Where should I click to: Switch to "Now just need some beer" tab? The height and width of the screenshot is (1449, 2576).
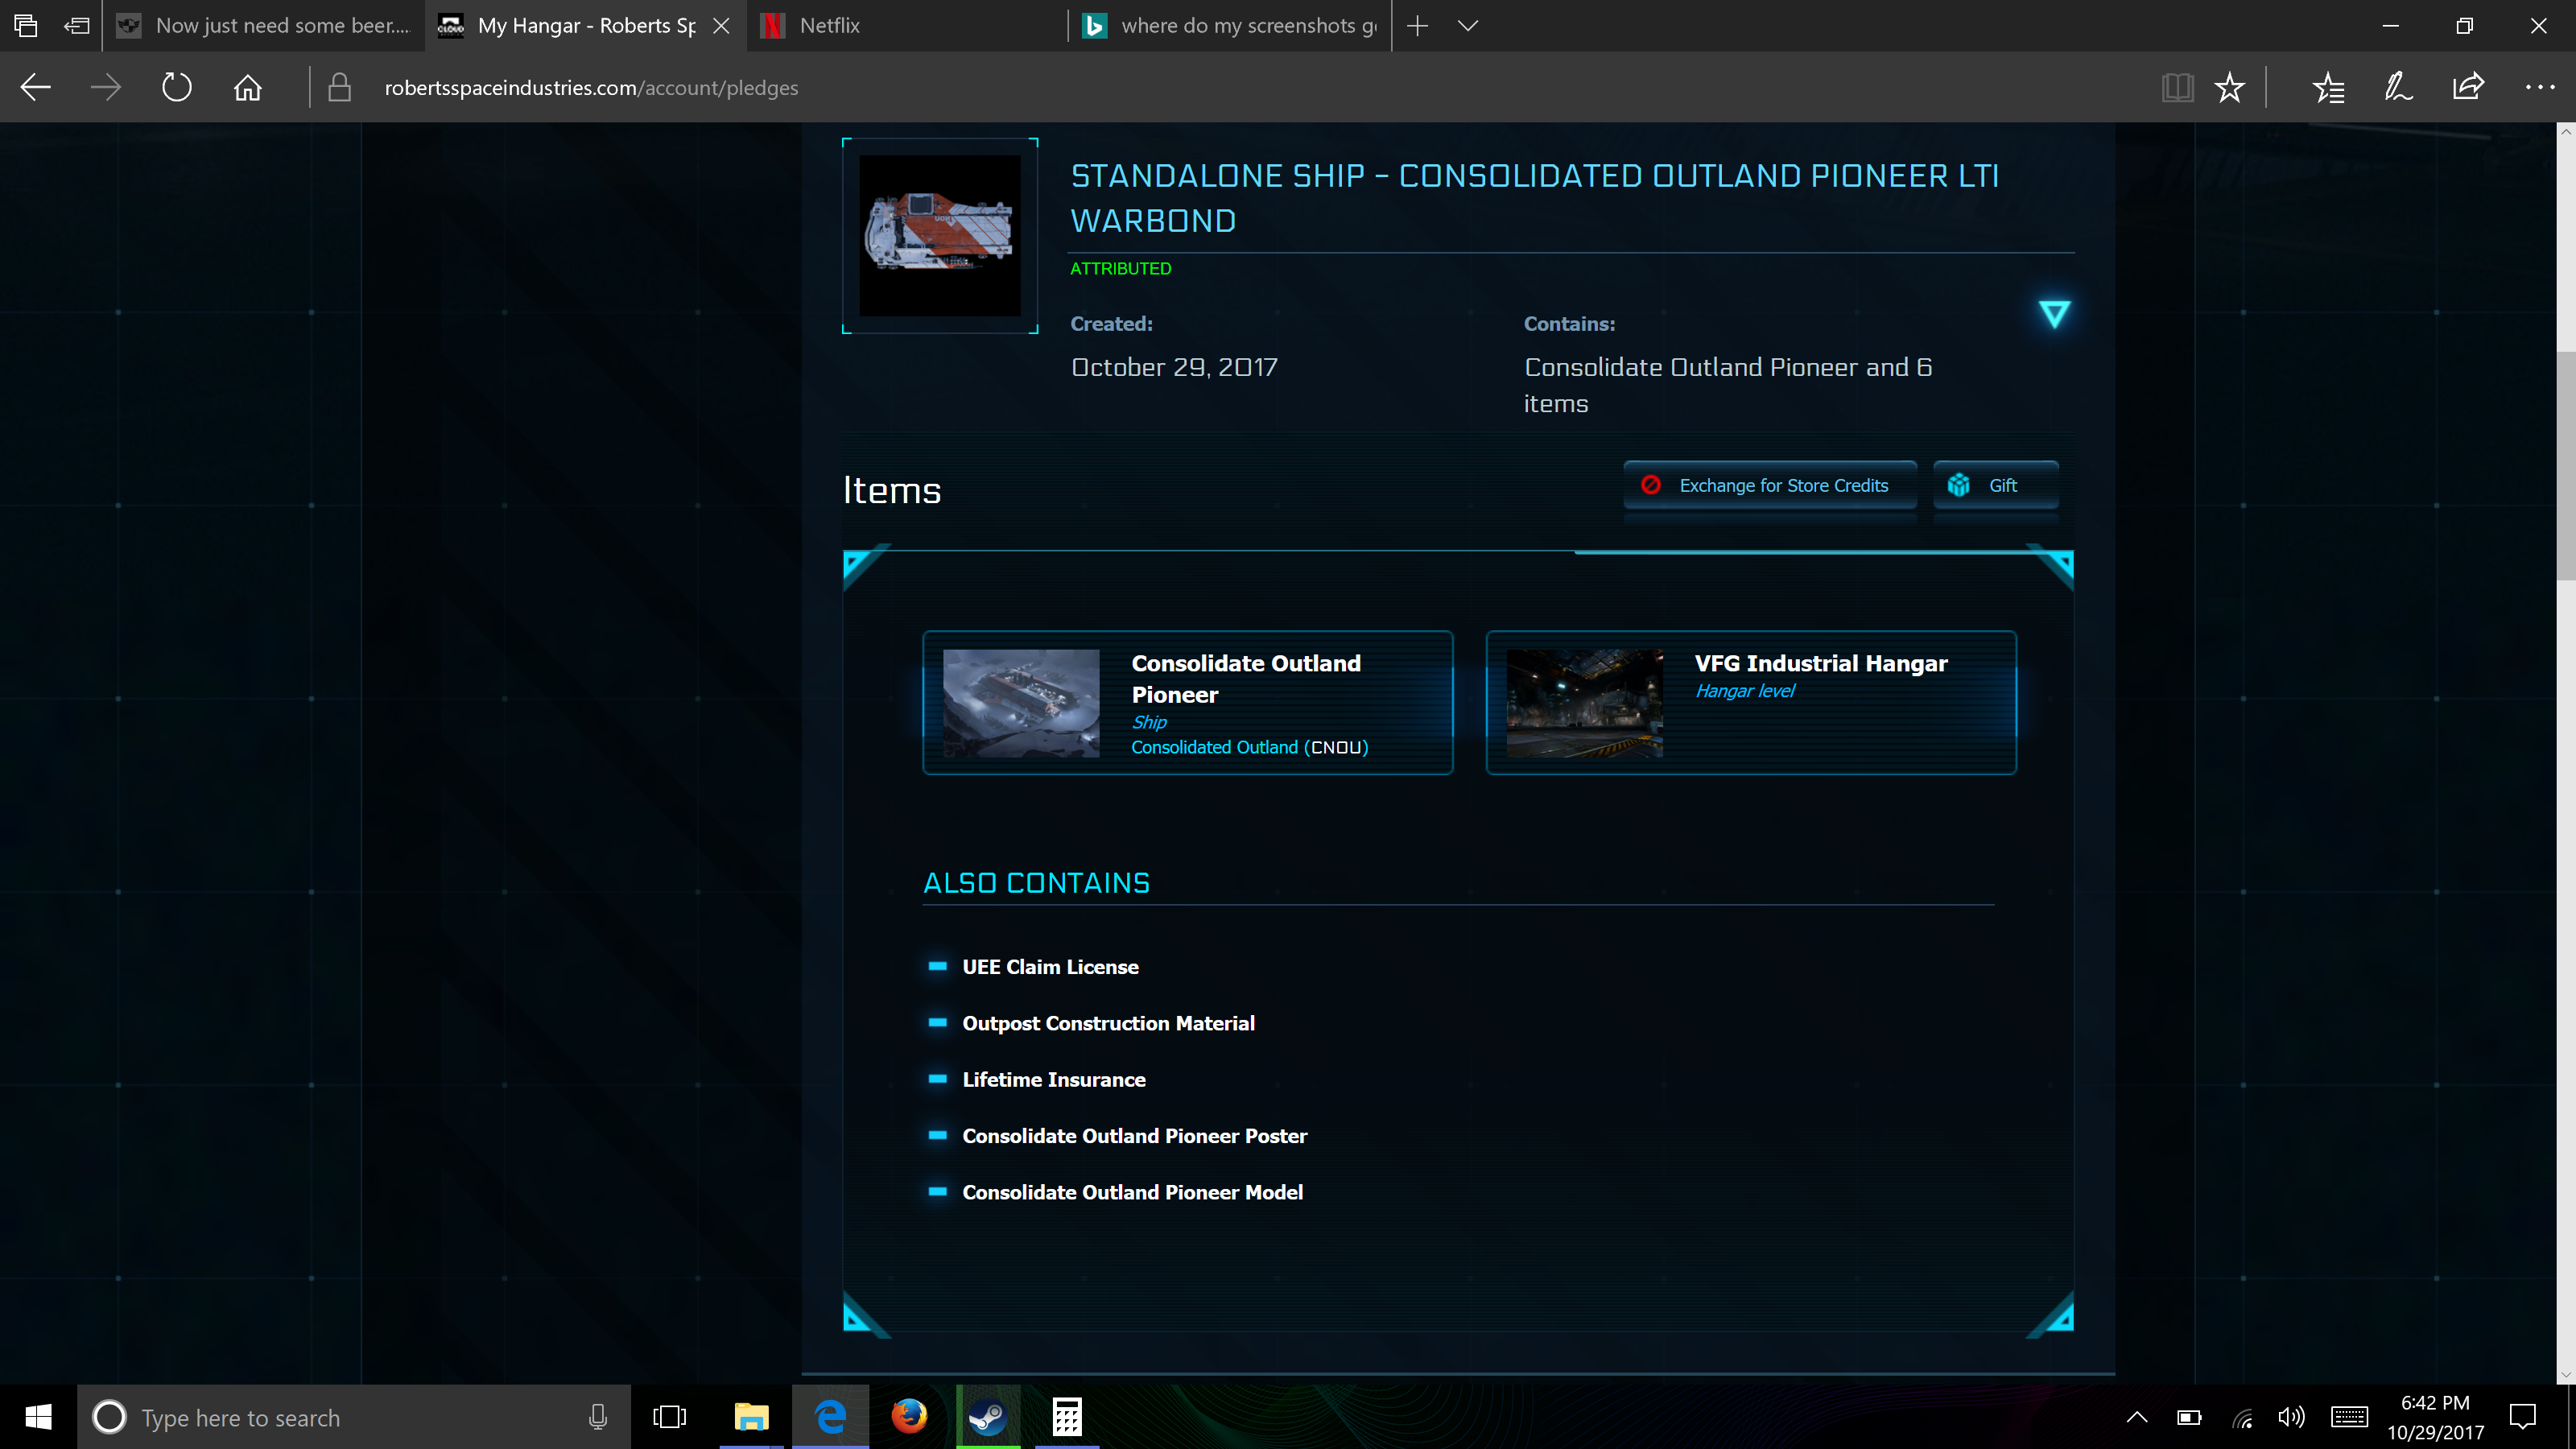282,26
